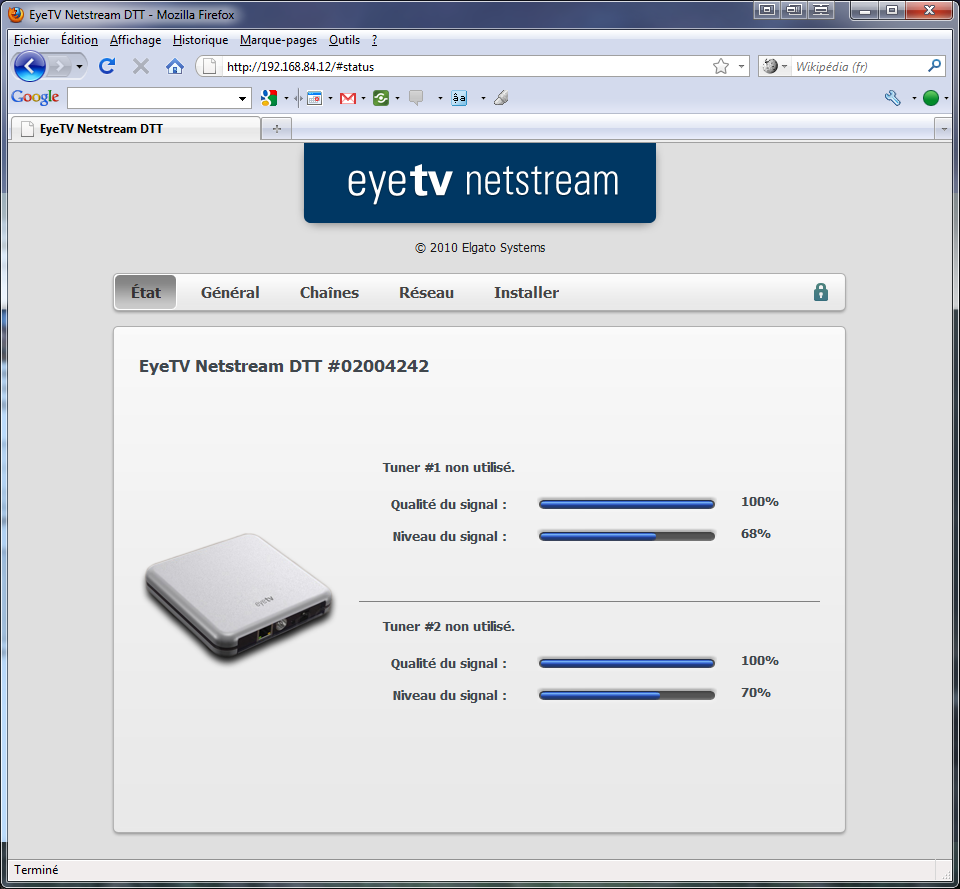Click the Google Calendar toolbar icon
Screen dimensions: 960x889
point(314,98)
